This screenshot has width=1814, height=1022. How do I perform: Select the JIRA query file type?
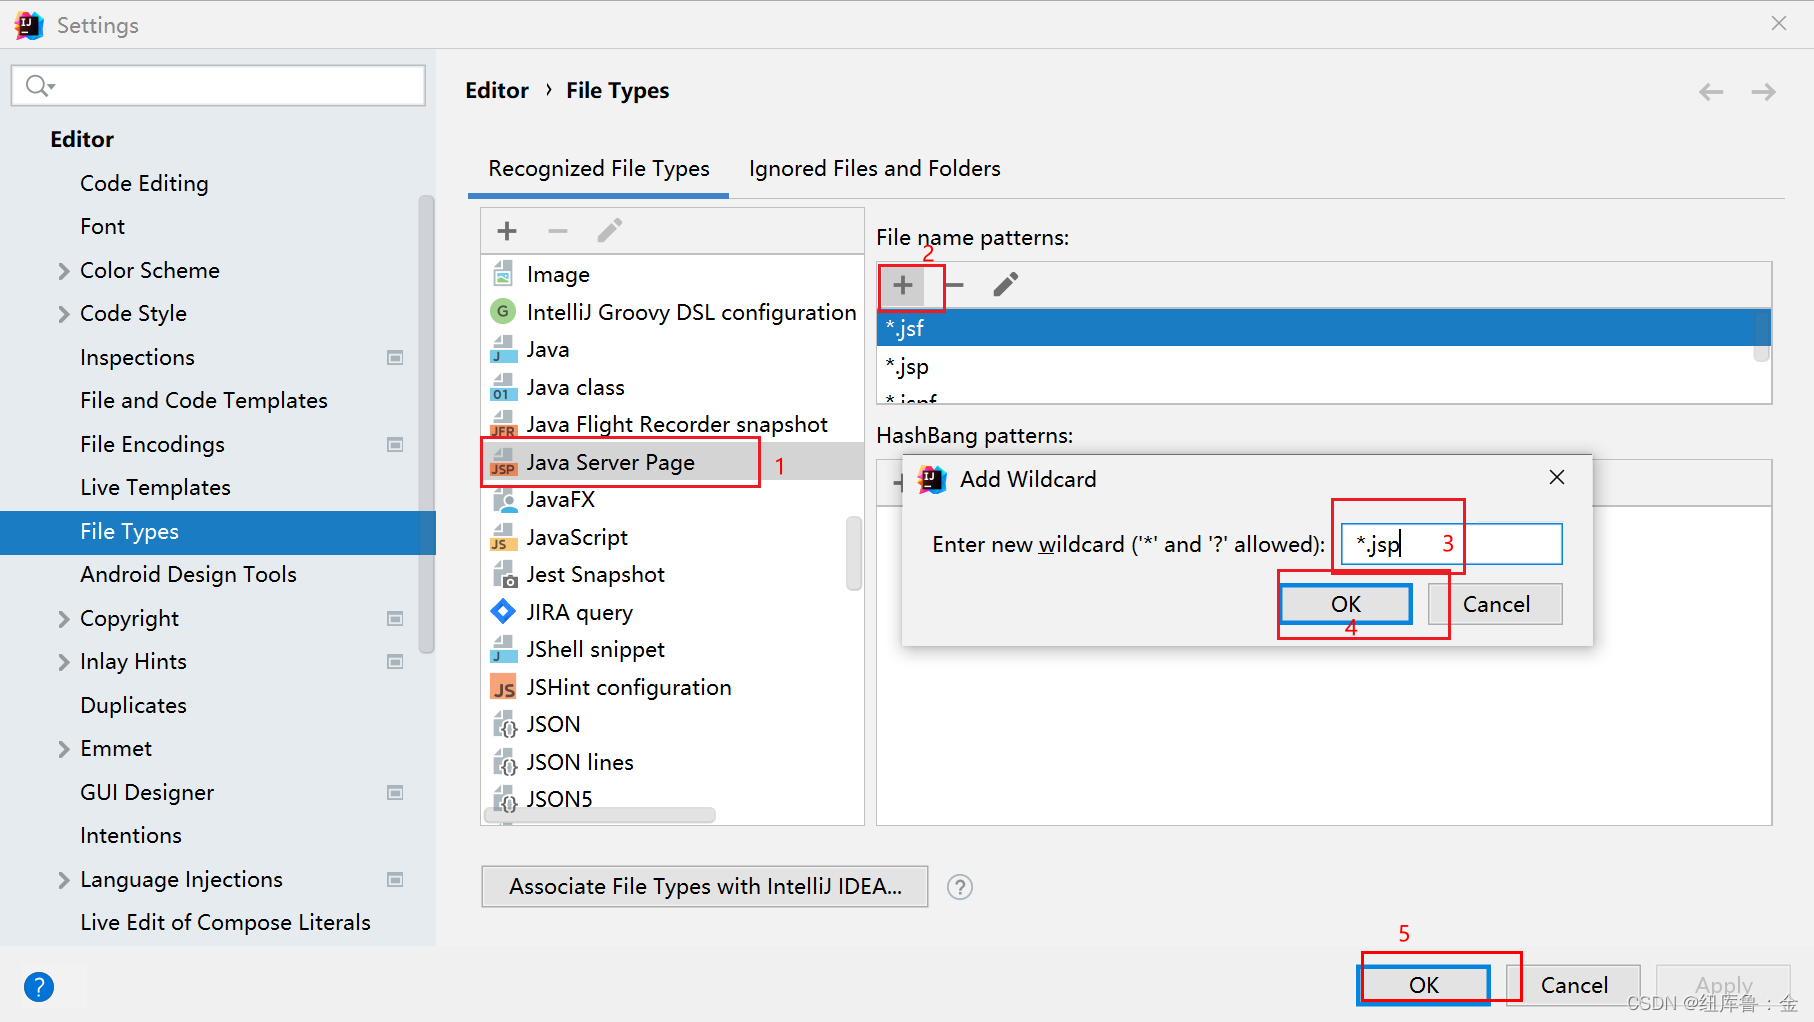[x=673, y=612]
